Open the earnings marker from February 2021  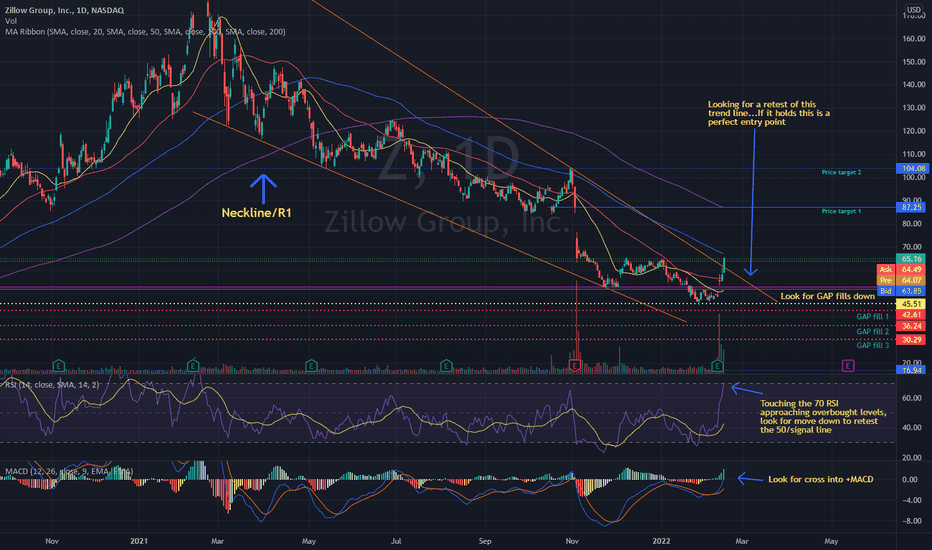click(x=193, y=365)
